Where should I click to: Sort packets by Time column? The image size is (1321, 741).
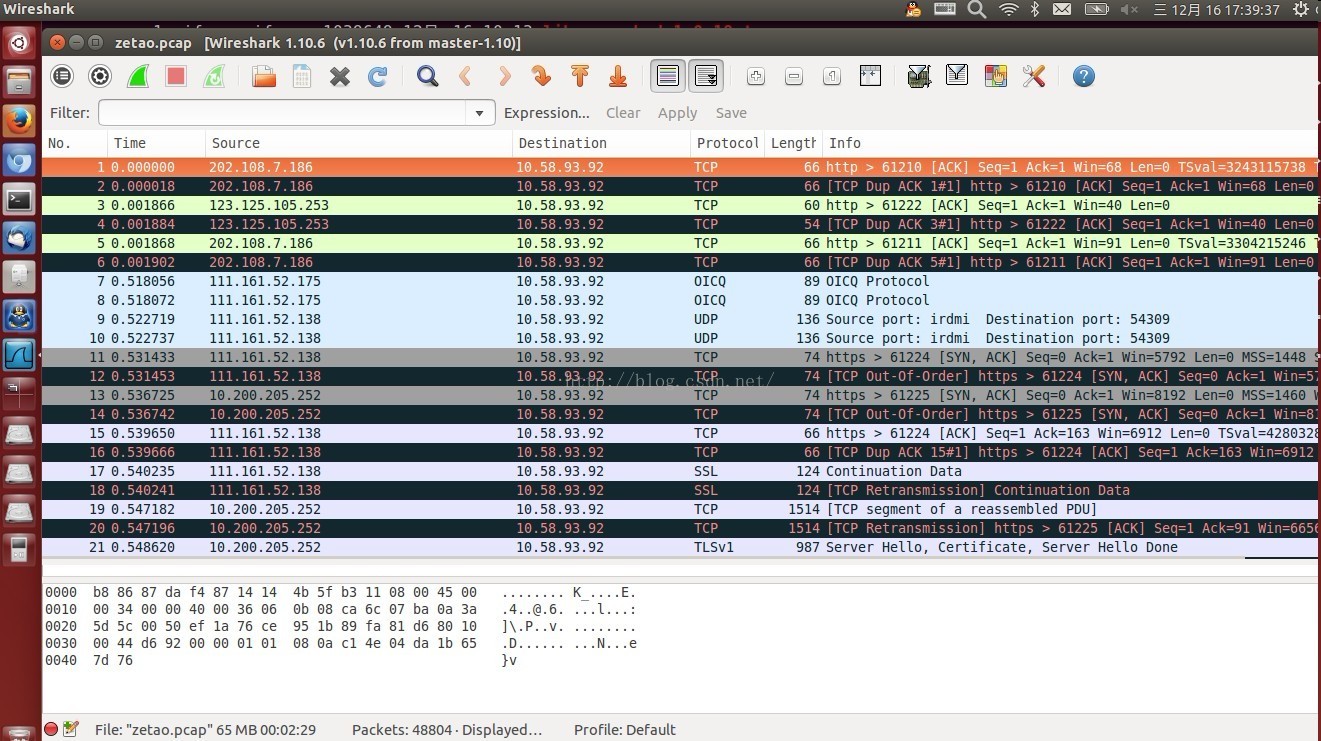[156, 143]
